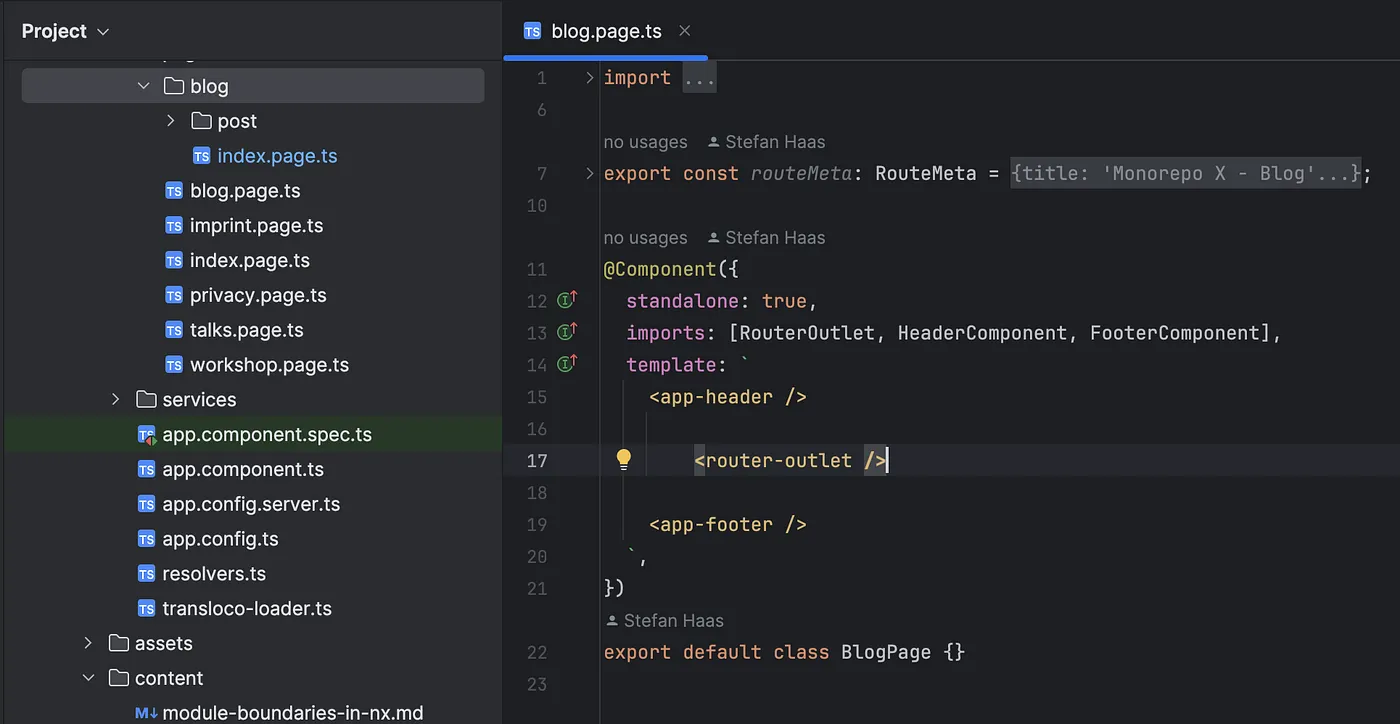Click FooterComponent in the imports array
Image resolution: width=1400 pixels, height=724 pixels.
point(1174,333)
